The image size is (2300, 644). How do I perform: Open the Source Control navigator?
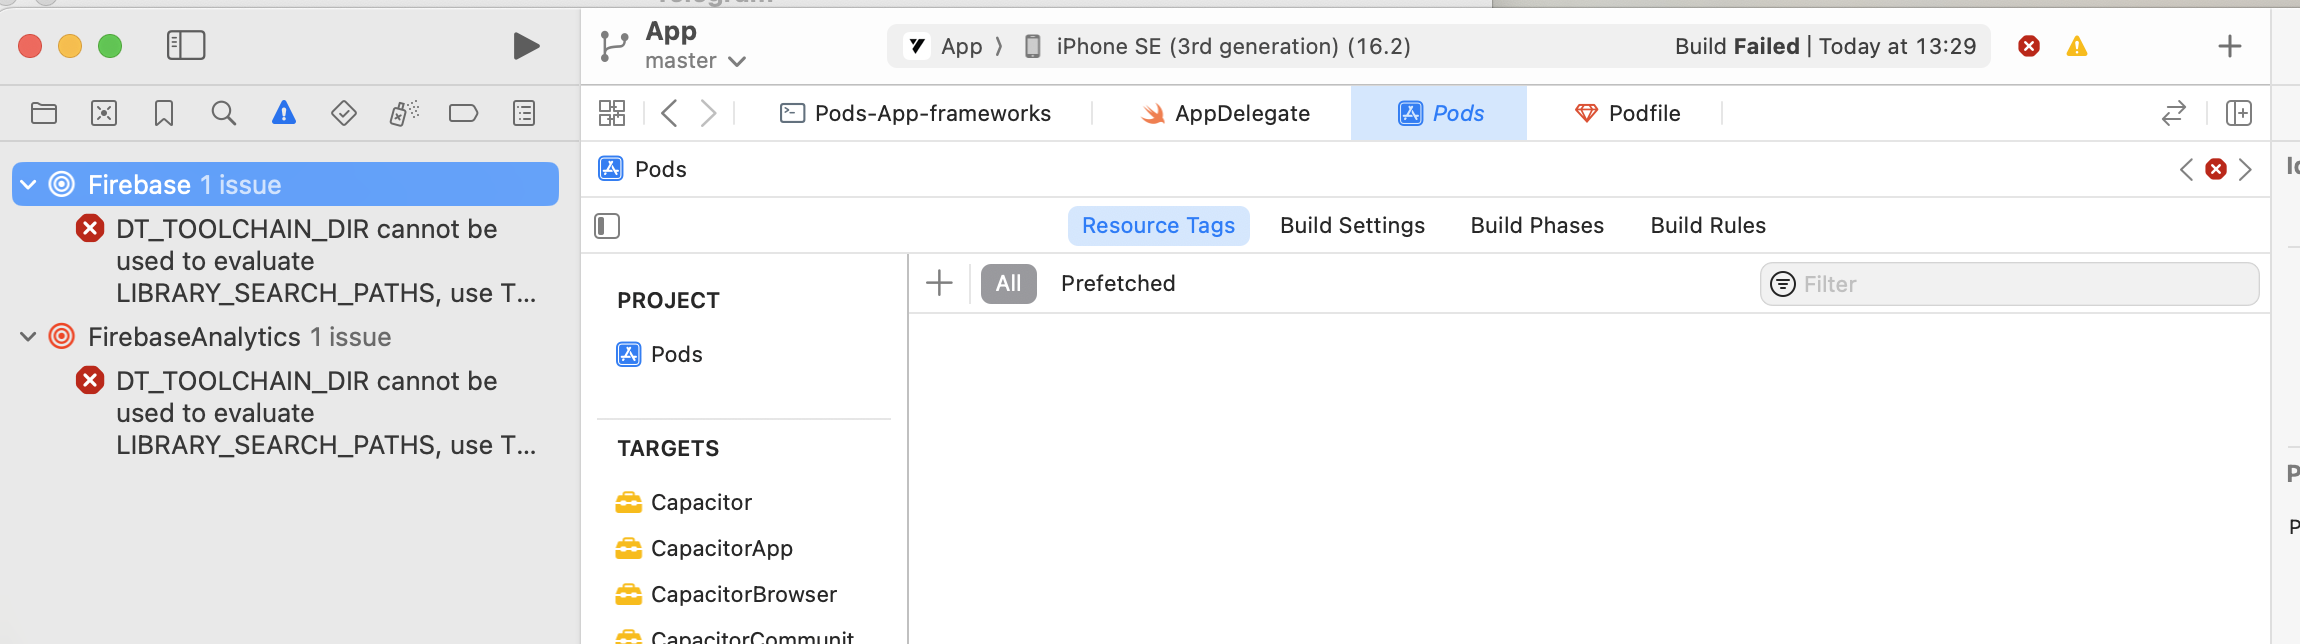tap(104, 113)
